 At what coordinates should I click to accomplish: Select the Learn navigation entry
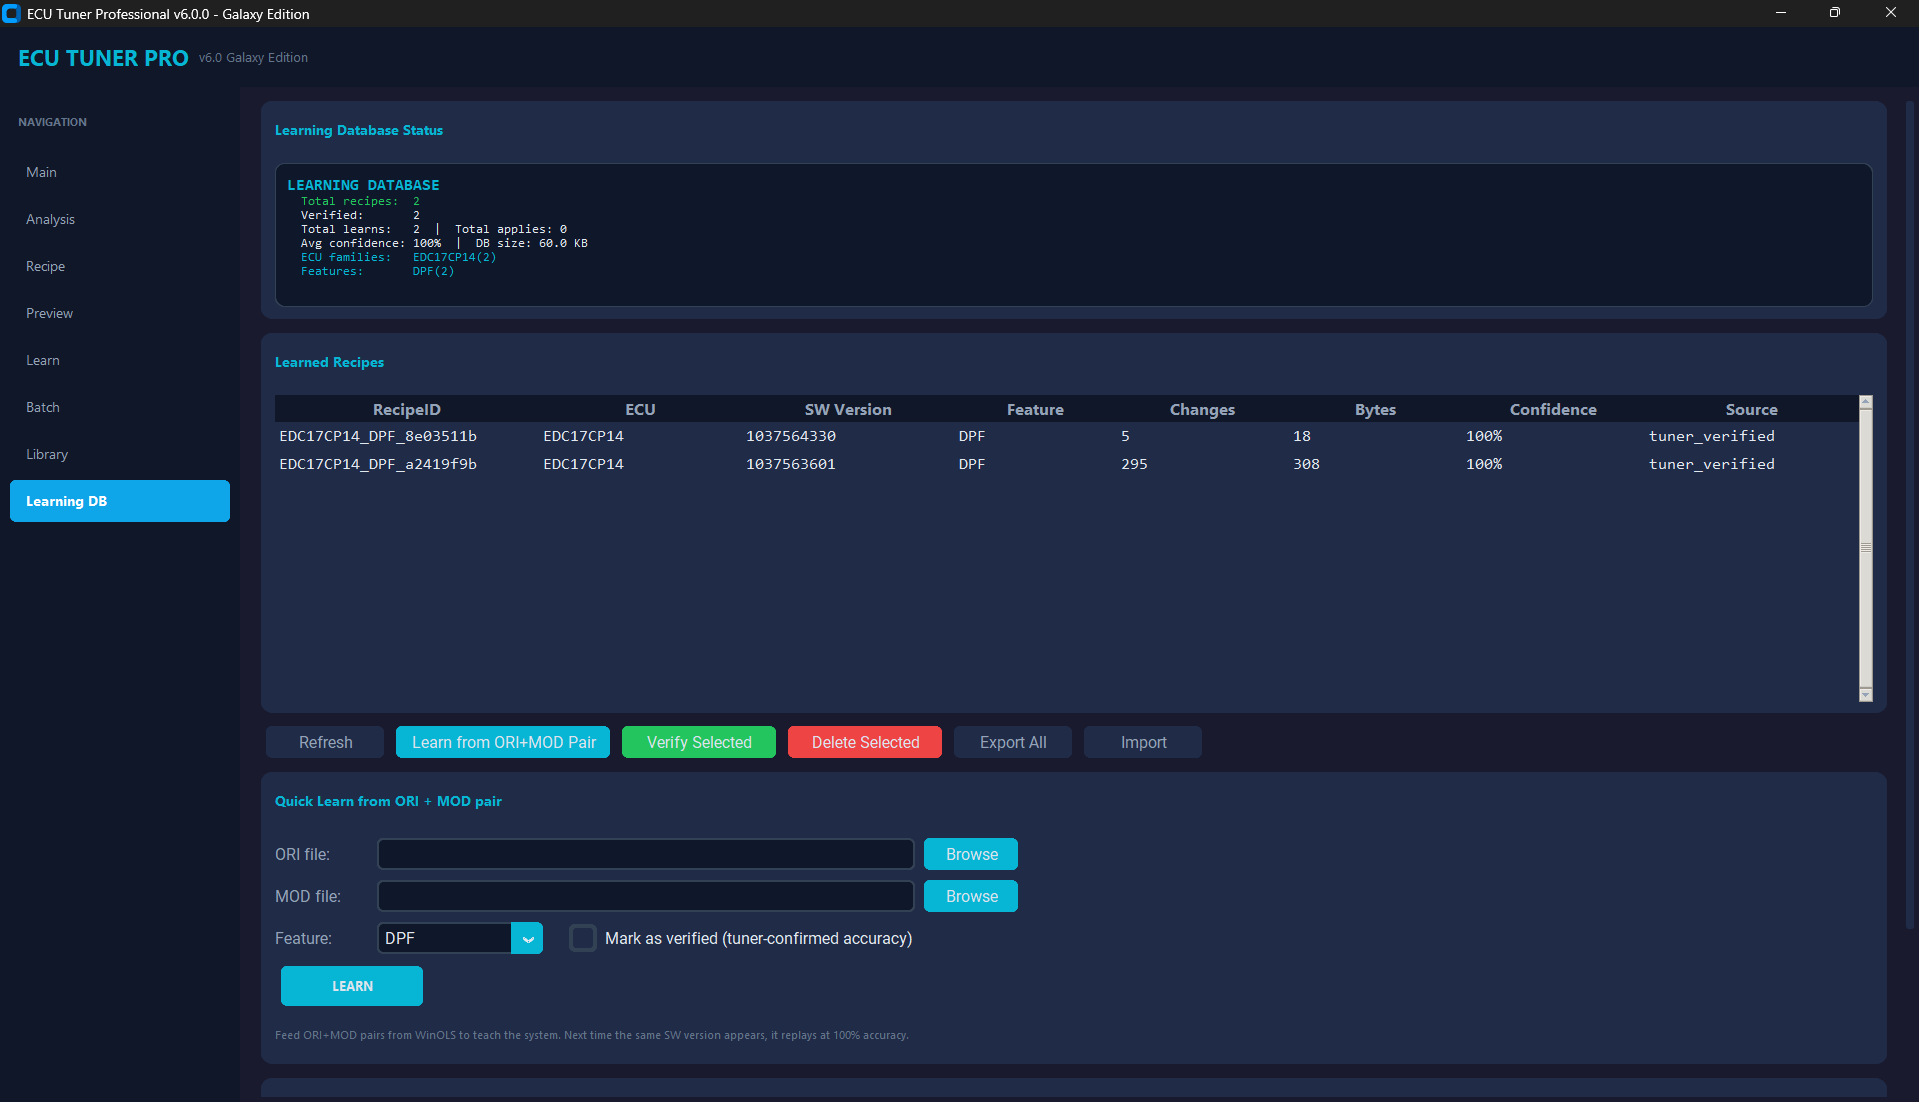click(x=43, y=360)
